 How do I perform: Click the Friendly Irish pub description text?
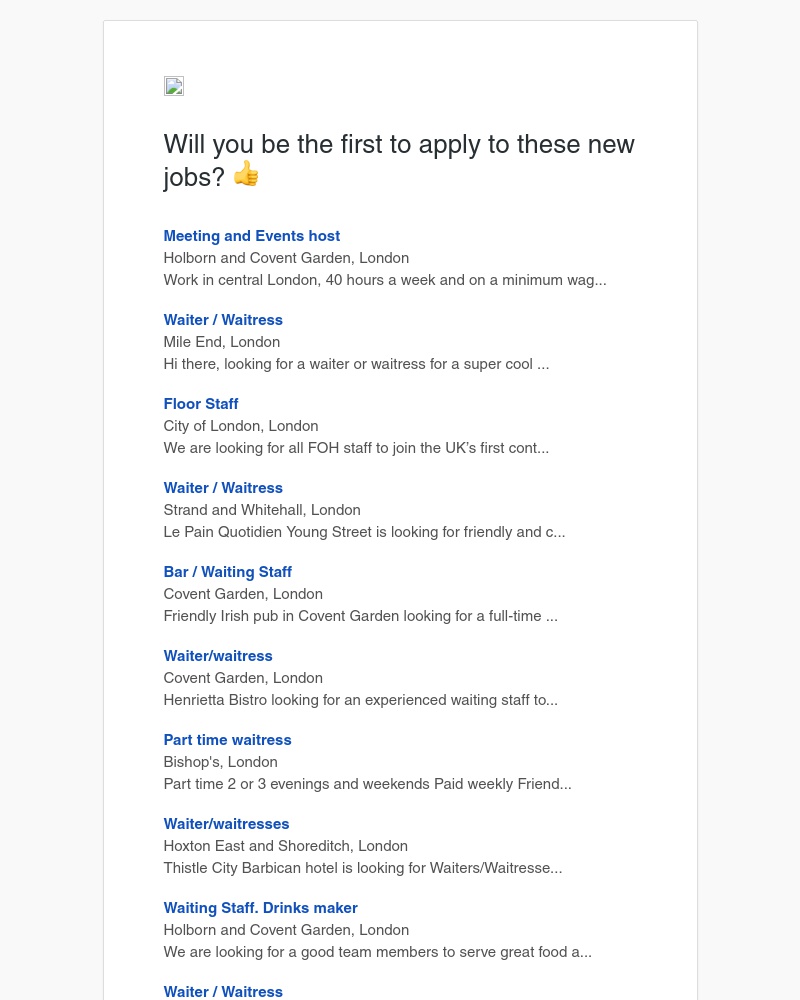[360, 616]
